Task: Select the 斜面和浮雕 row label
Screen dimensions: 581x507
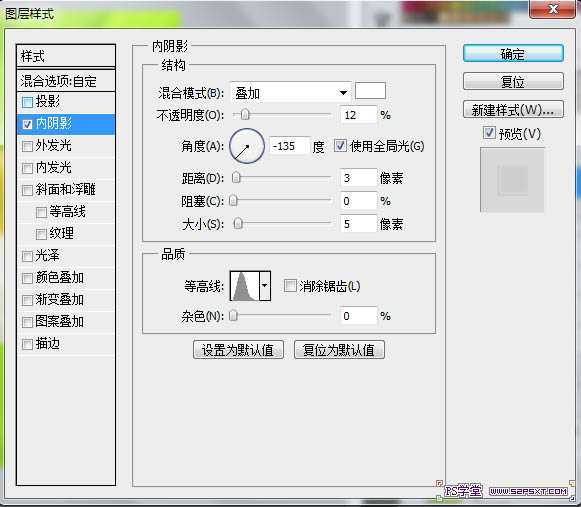Action: pyautogui.click(x=66, y=189)
